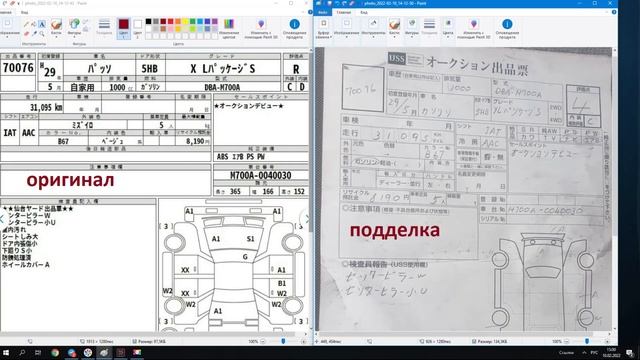Open Help icon in right Paint window

point(614,12)
